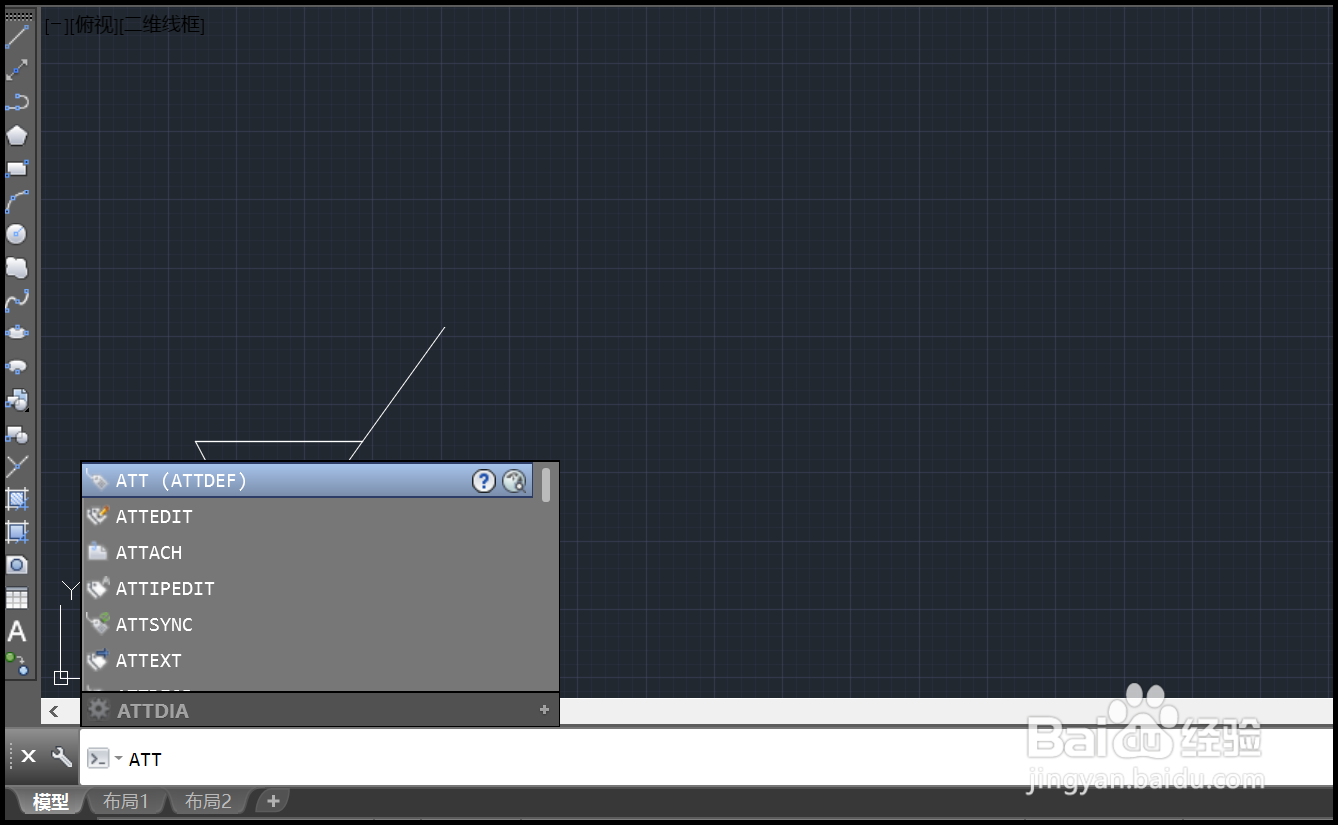
Task: Open the Insert Block tool
Action: point(17,400)
